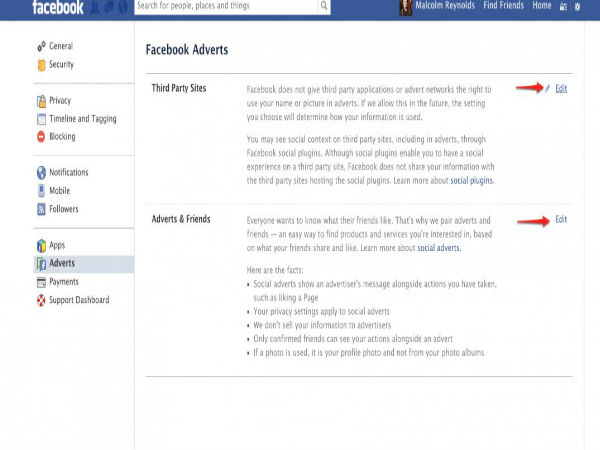This screenshot has height=450, width=600.
Task: Open Mobile settings section
Action: pos(59,191)
